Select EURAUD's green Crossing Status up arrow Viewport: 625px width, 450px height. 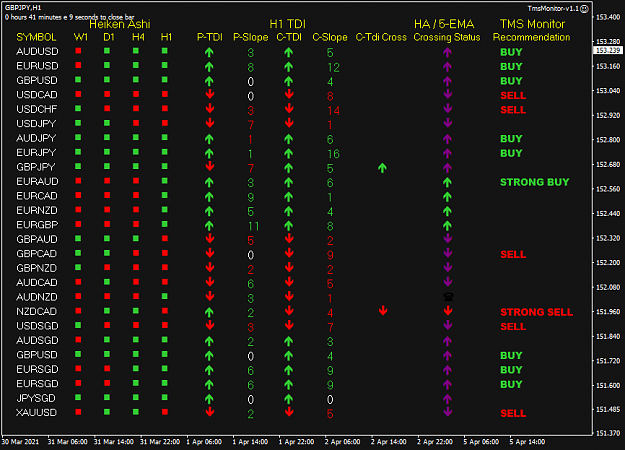[x=447, y=182]
